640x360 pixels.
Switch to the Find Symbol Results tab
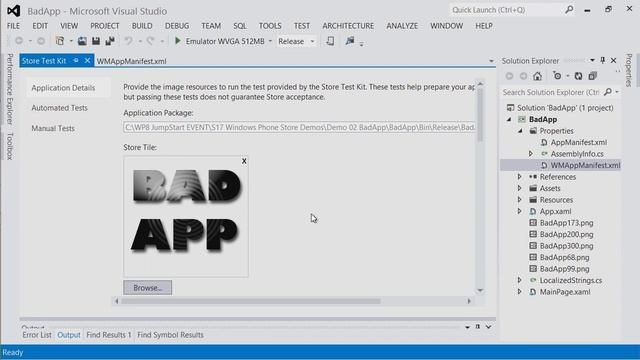[170, 335]
